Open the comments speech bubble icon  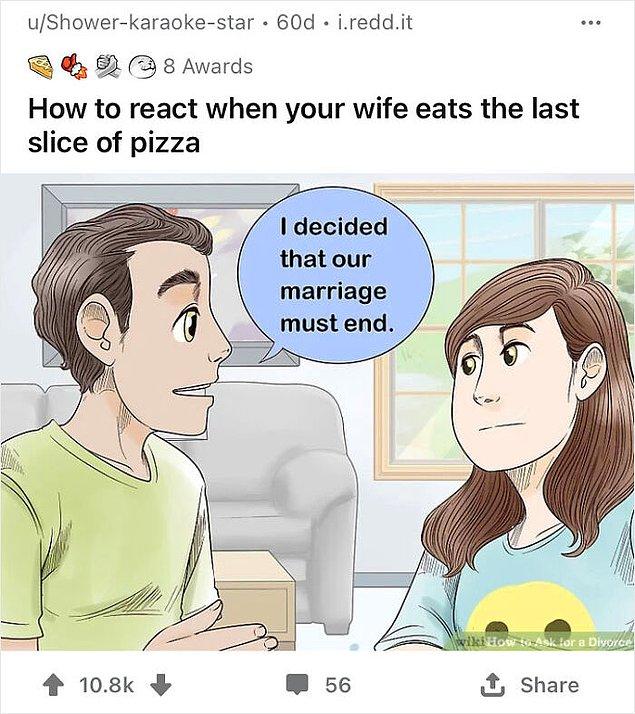point(297,685)
